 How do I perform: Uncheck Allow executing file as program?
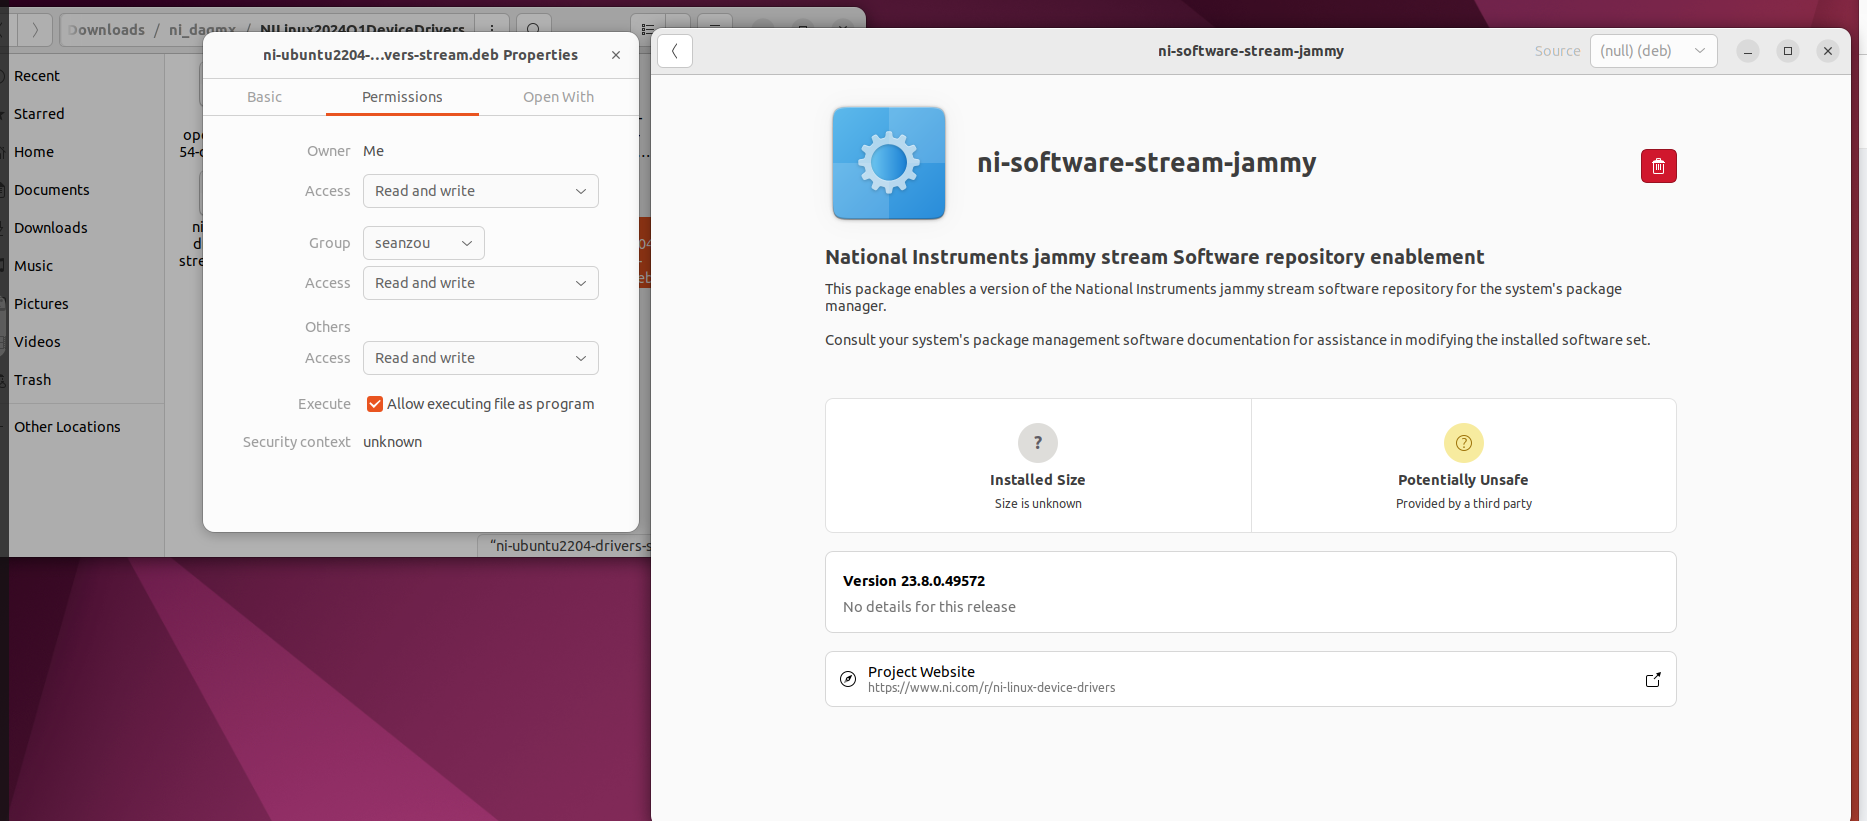375,404
